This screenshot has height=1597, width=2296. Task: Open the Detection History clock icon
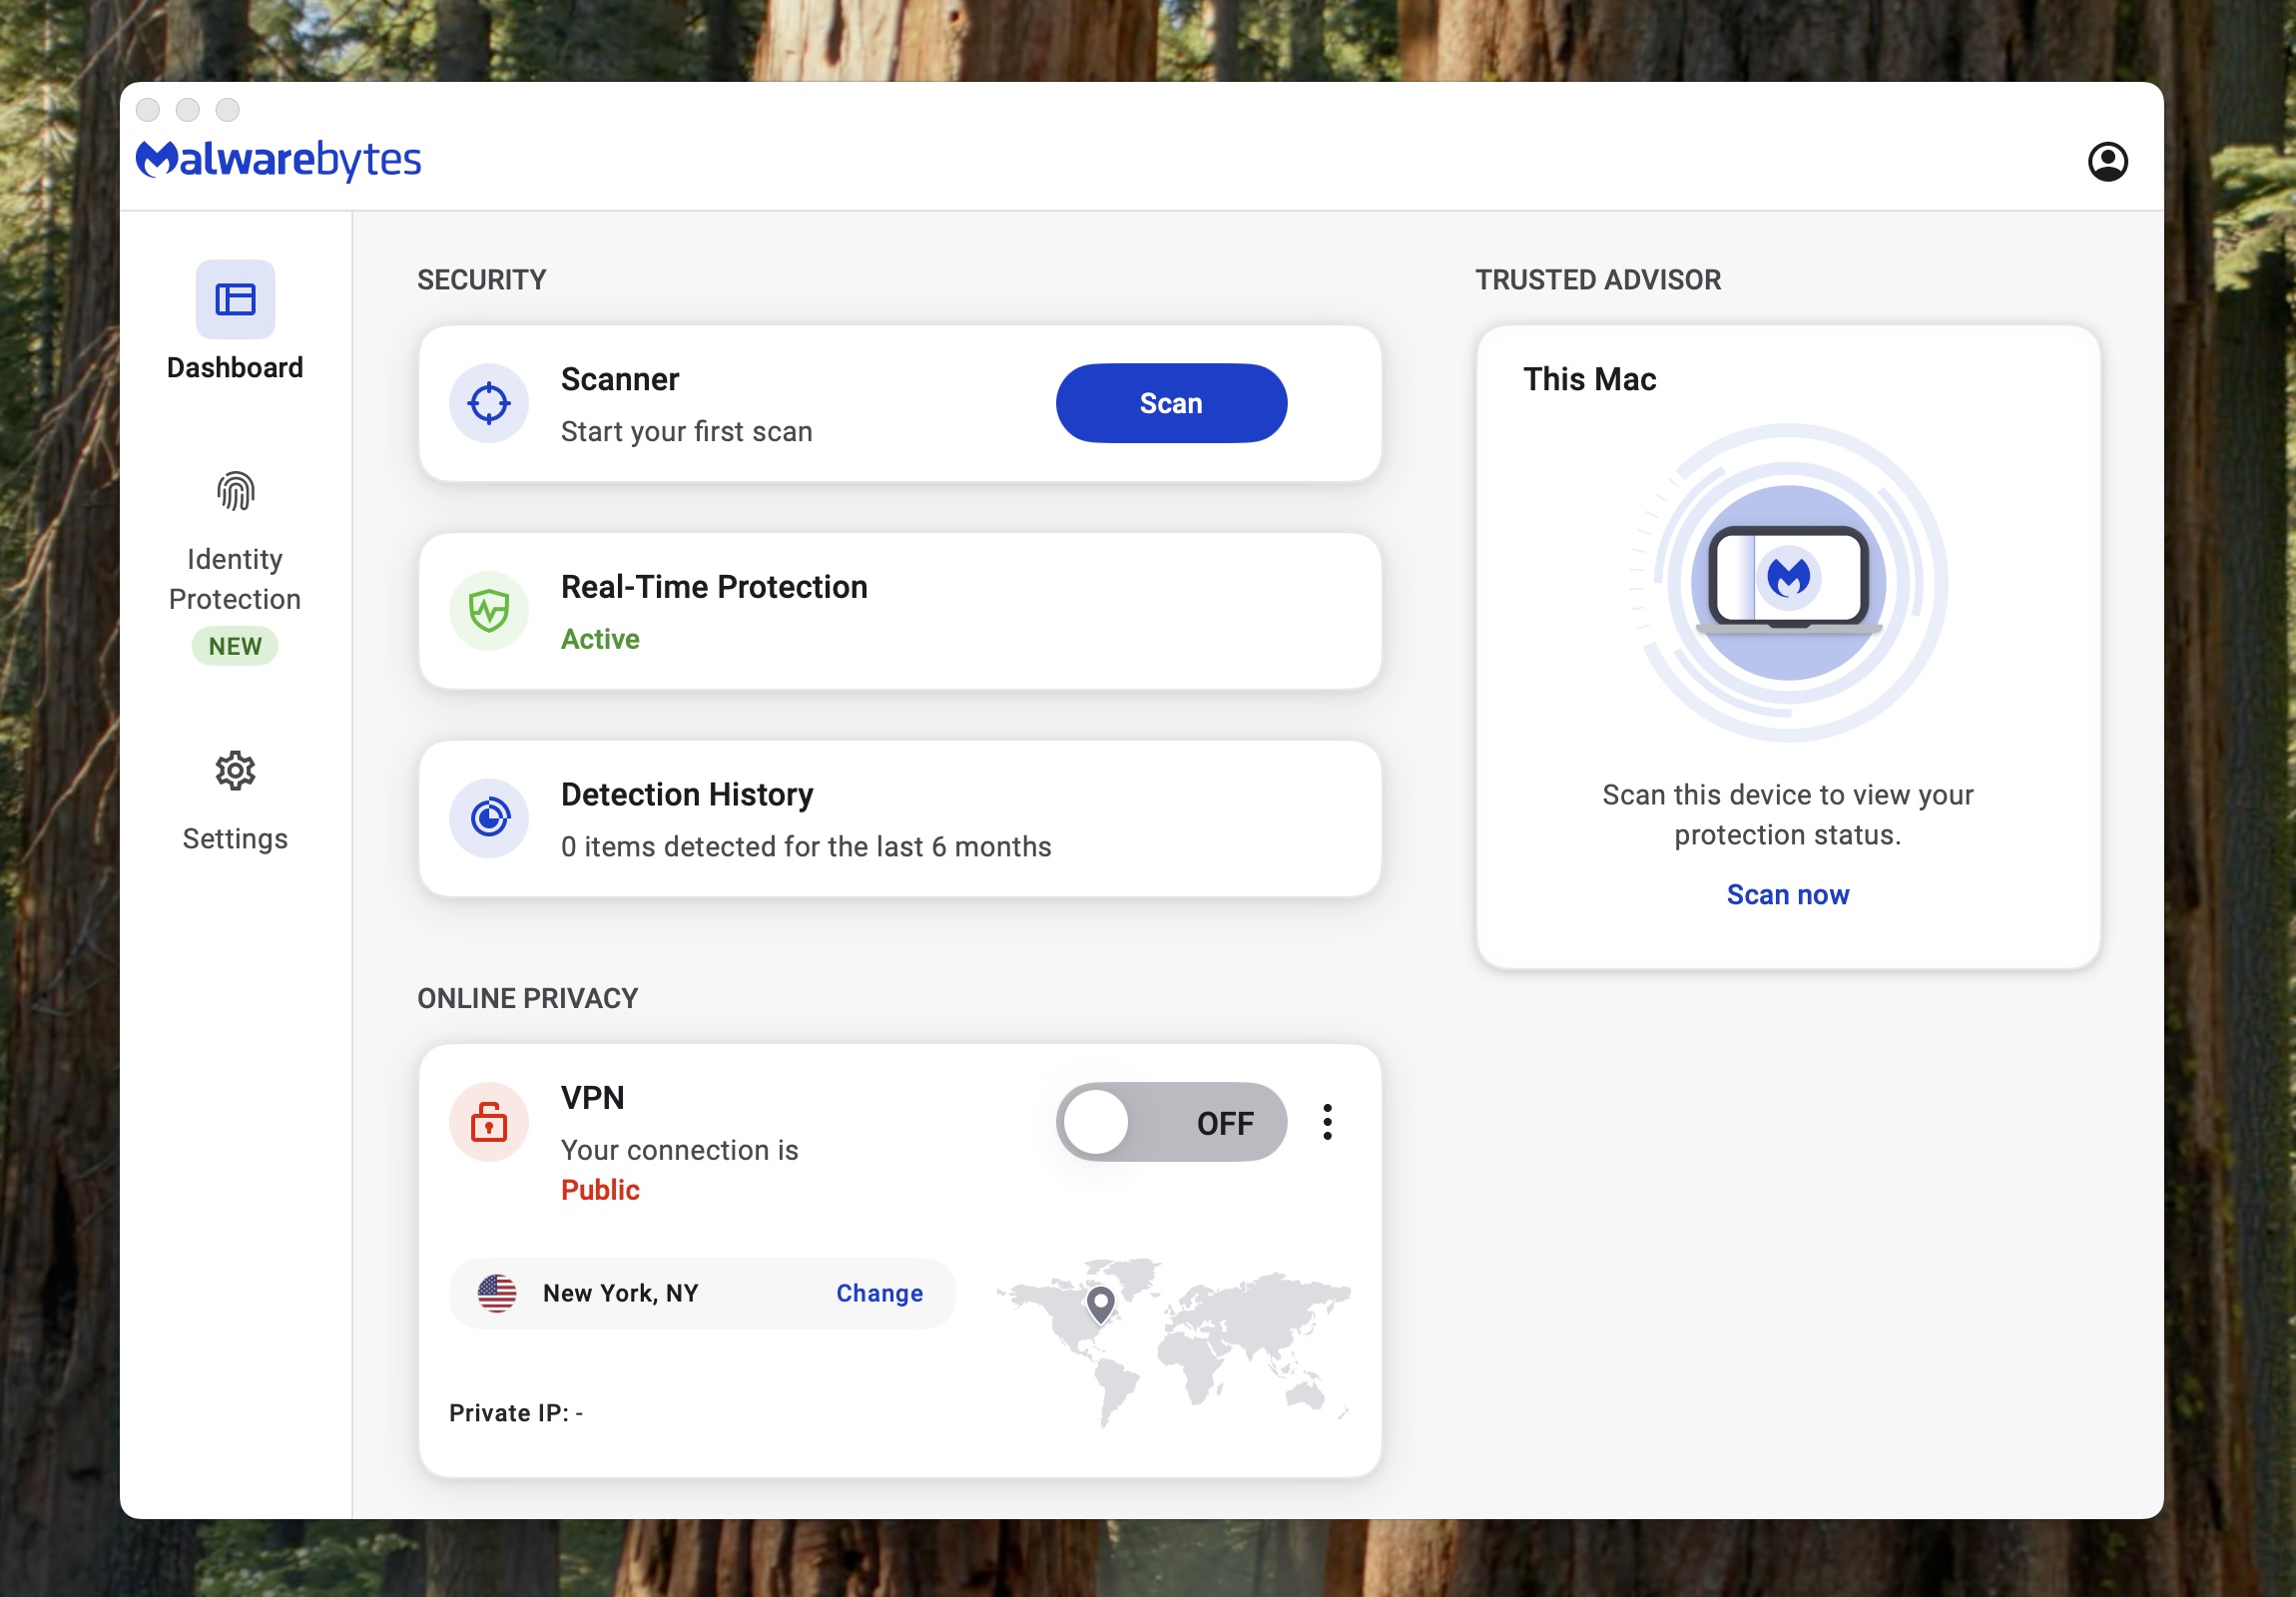click(489, 818)
